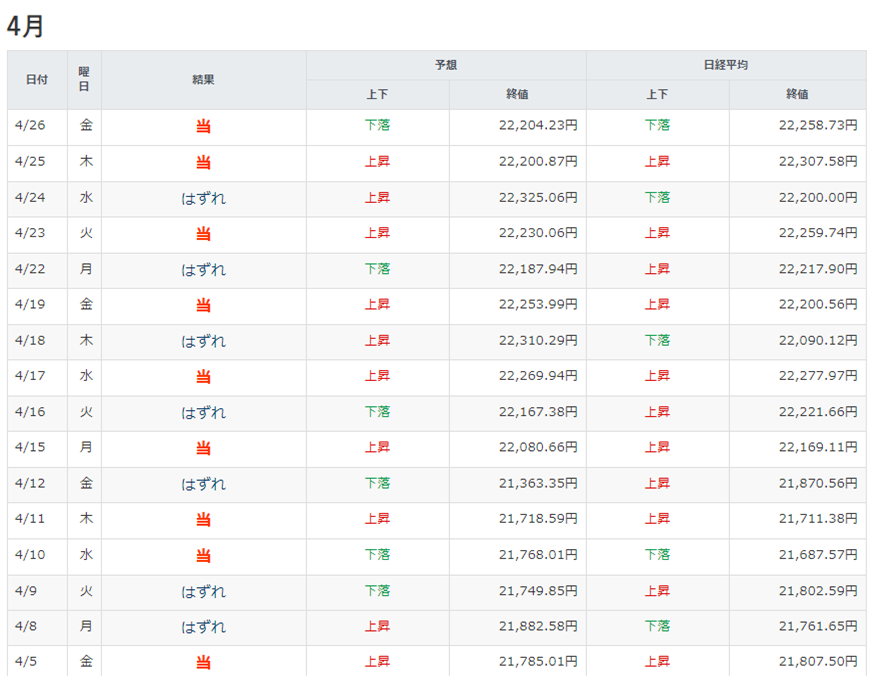Click the 下落 prediction for 4/22
Screen dimensions: 886x676
coord(376,269)
